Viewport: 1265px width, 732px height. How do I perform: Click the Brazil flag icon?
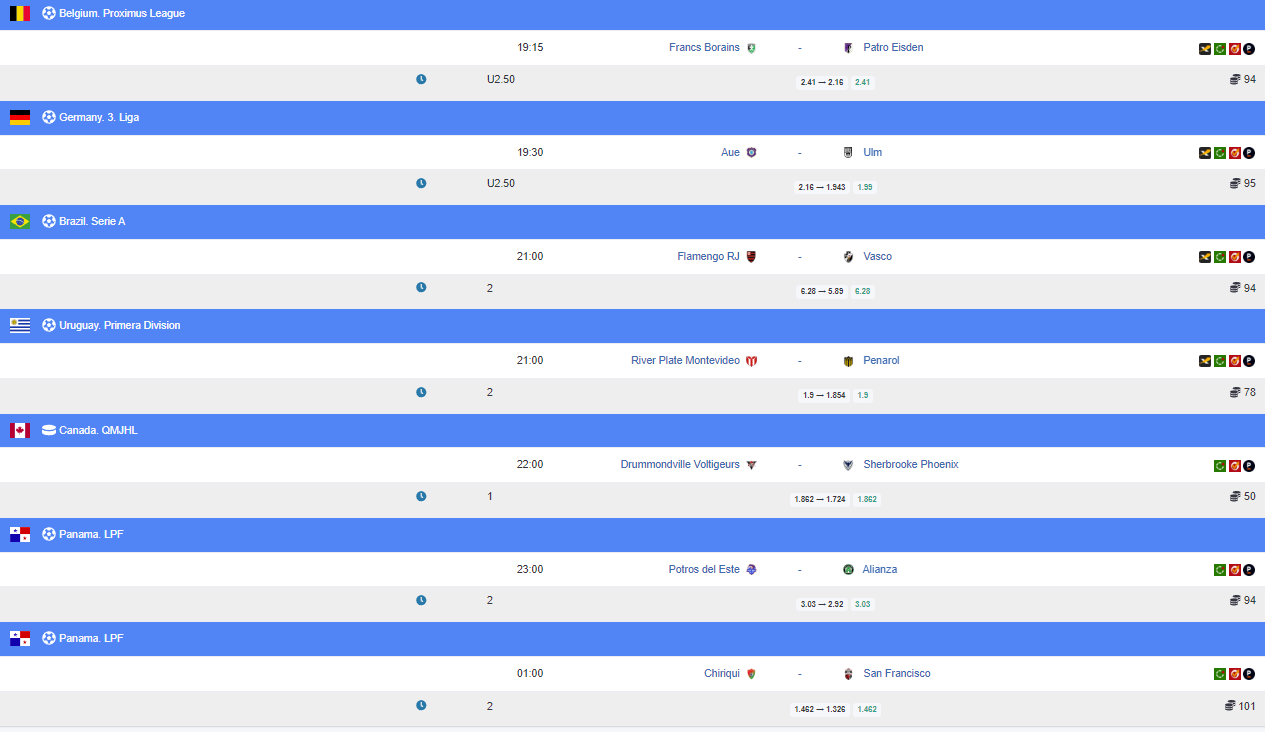point(20,222)
